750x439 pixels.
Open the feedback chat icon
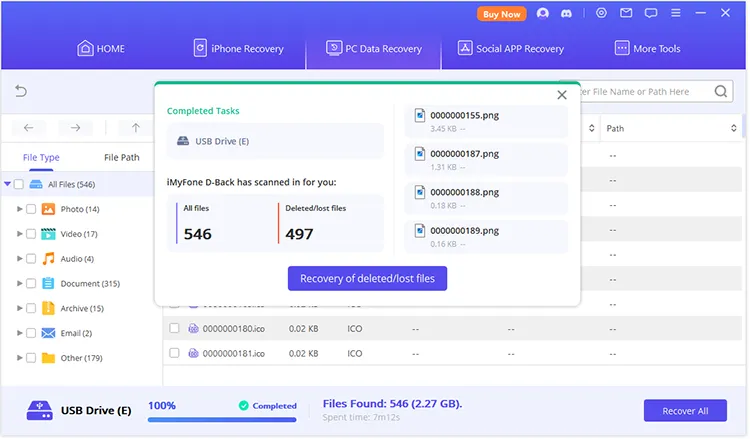pos(651,13)
